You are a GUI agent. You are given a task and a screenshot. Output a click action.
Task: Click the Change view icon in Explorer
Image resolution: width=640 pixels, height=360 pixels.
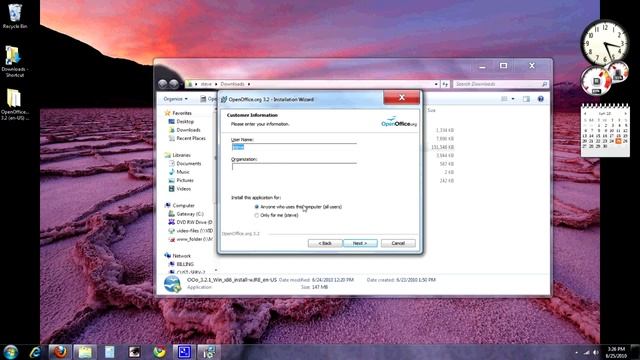click(x=504, y=99)
